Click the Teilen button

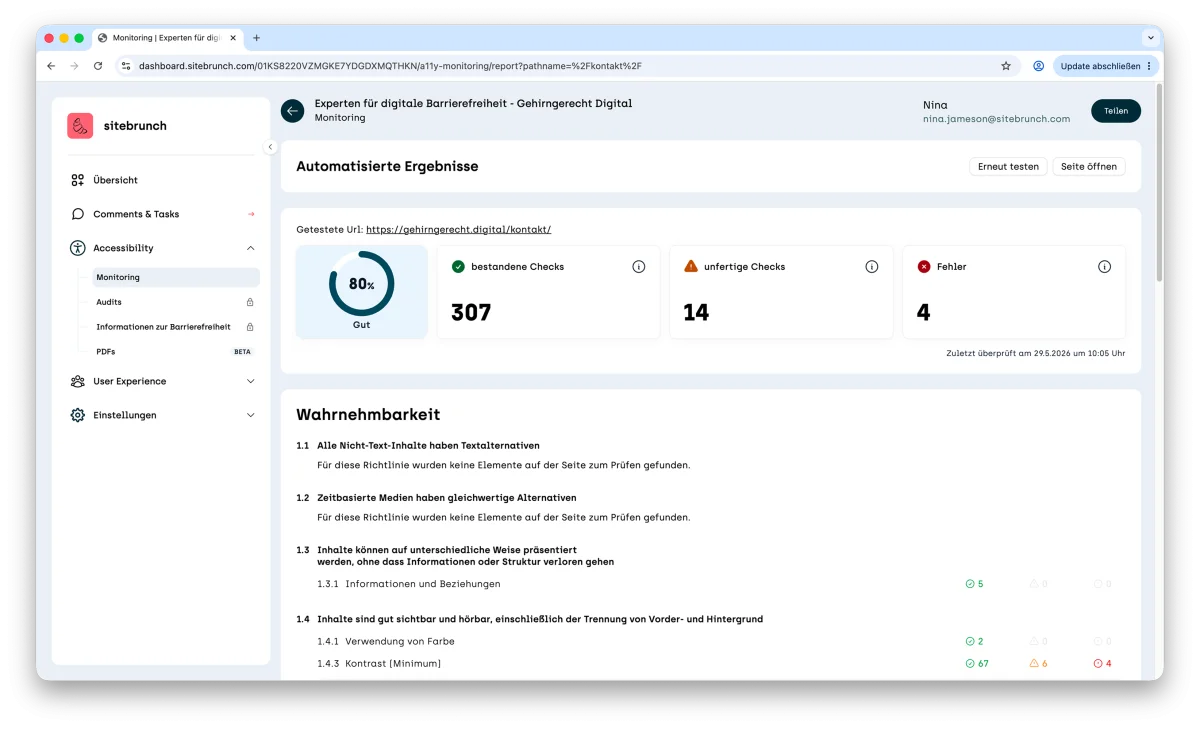[x=1116, y=111]
